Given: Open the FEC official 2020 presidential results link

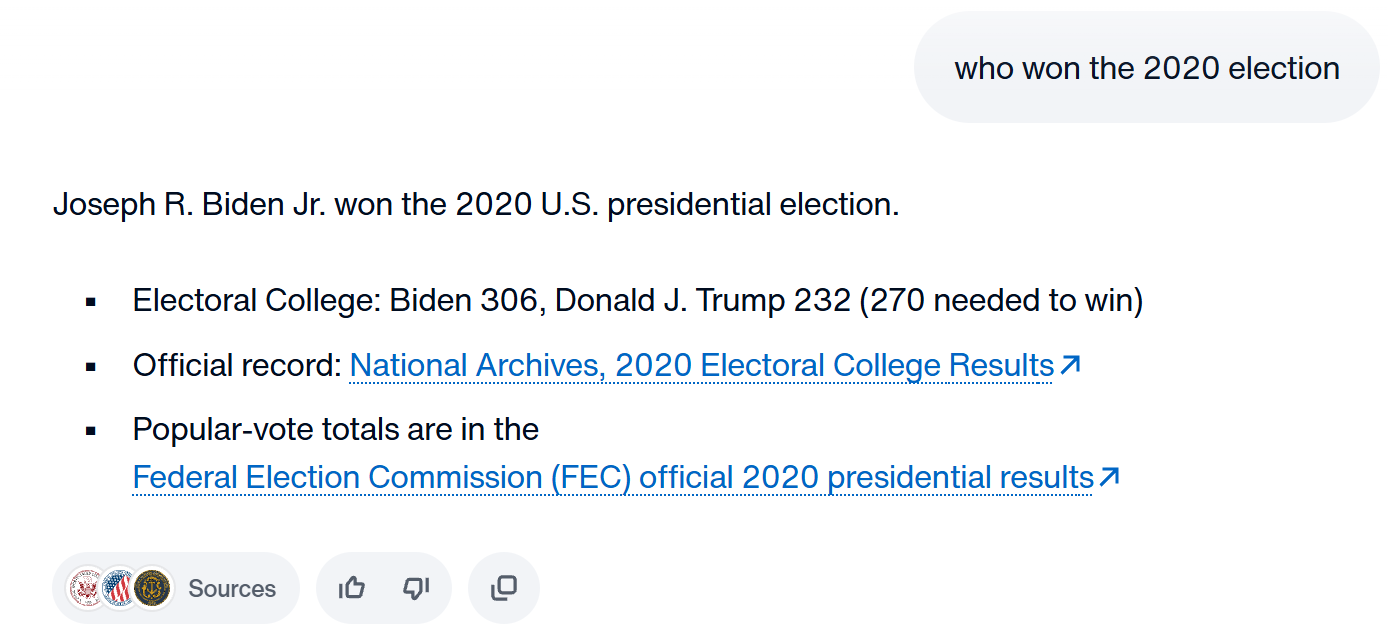Looking at the screenshot, I should tap(613, 478).
